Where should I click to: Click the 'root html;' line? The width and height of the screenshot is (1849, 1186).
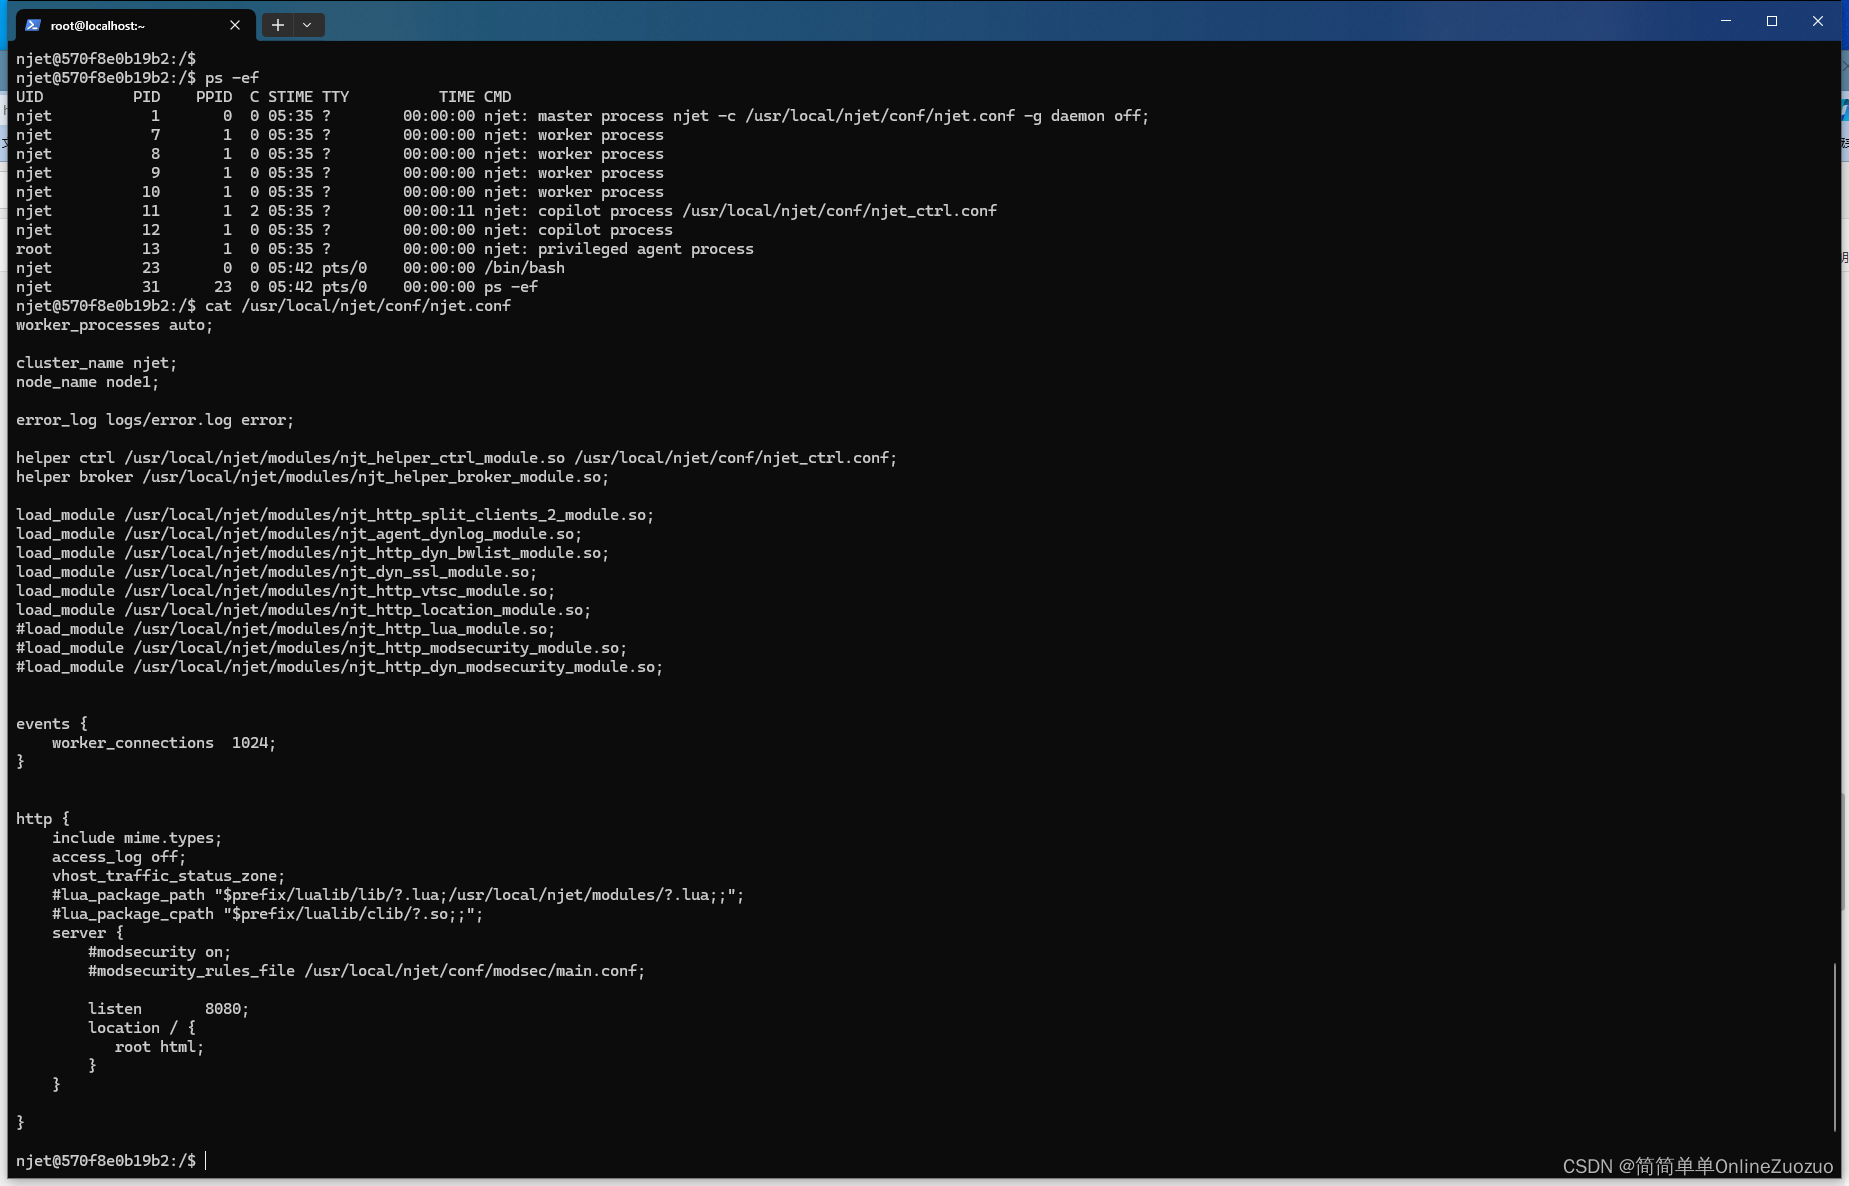click(159, 1047)
